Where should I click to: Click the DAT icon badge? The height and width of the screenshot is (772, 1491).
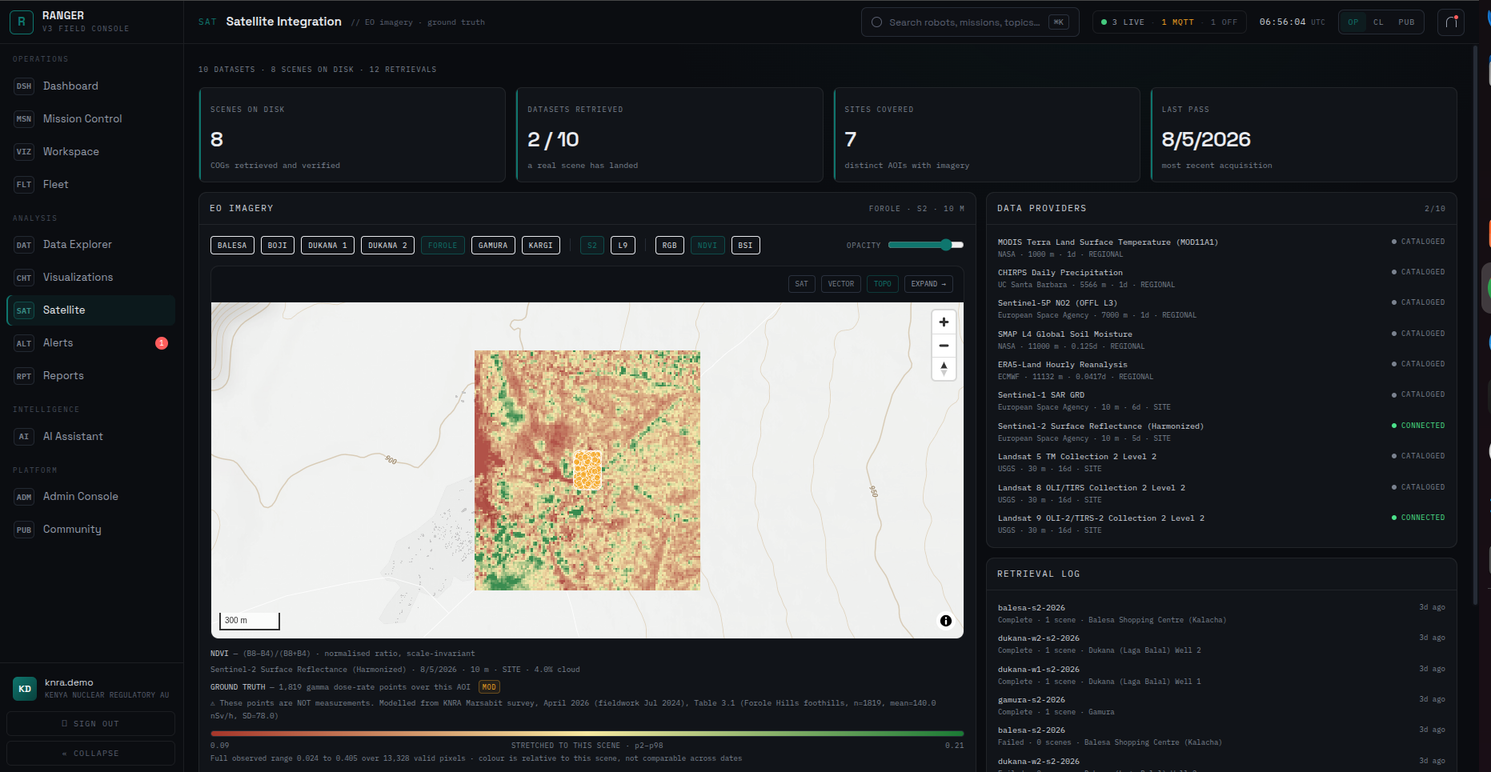[24, 244]
